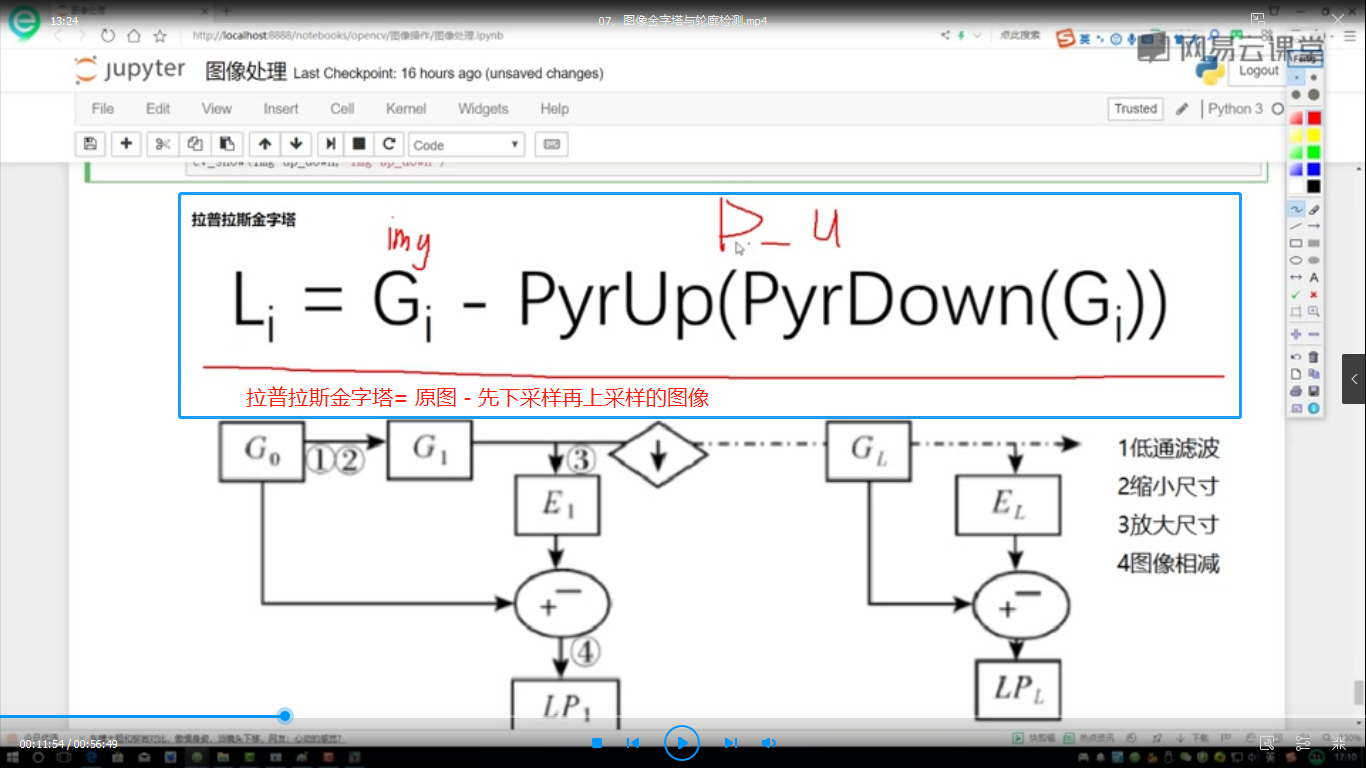Open the Kernel menu
Screen dimensions: 1366x768
click(406, 109)
